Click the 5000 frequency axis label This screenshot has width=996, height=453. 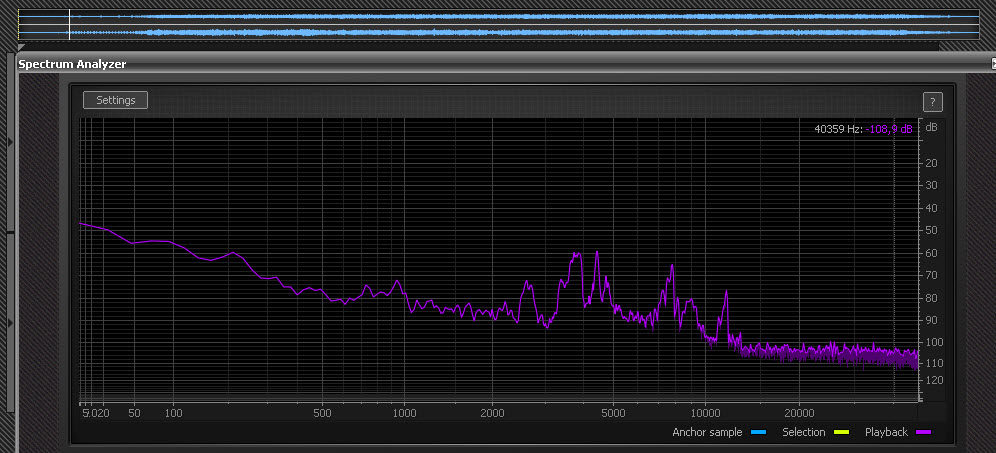[613, 413]
